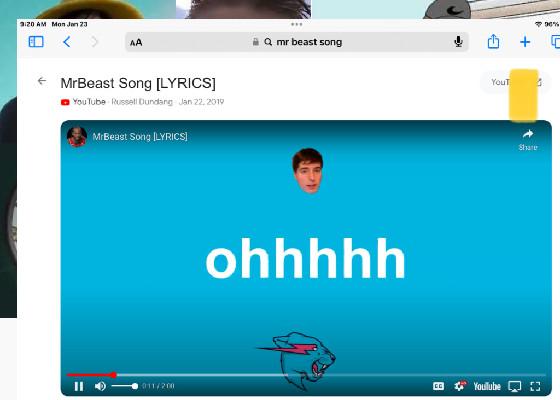
Task: Show all tabs overview icon
Action: (555, 42)
